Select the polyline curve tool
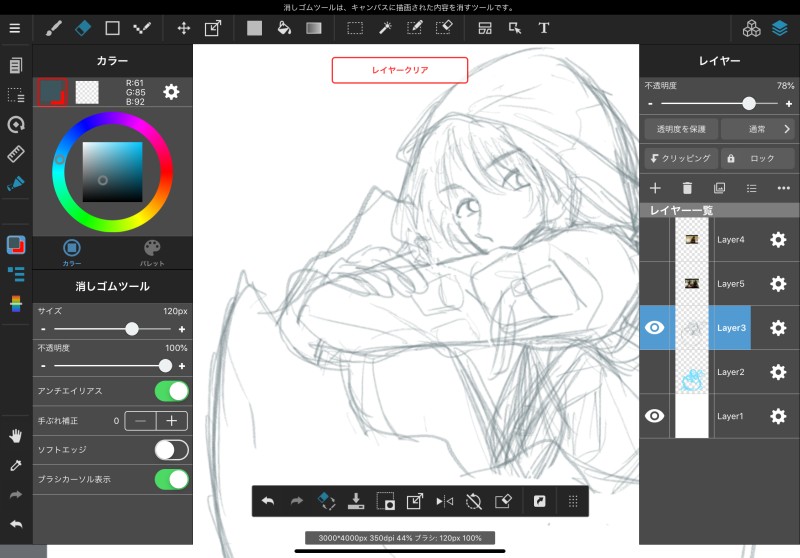The height and width of the screenshot is (558, 800). point(142,28)
